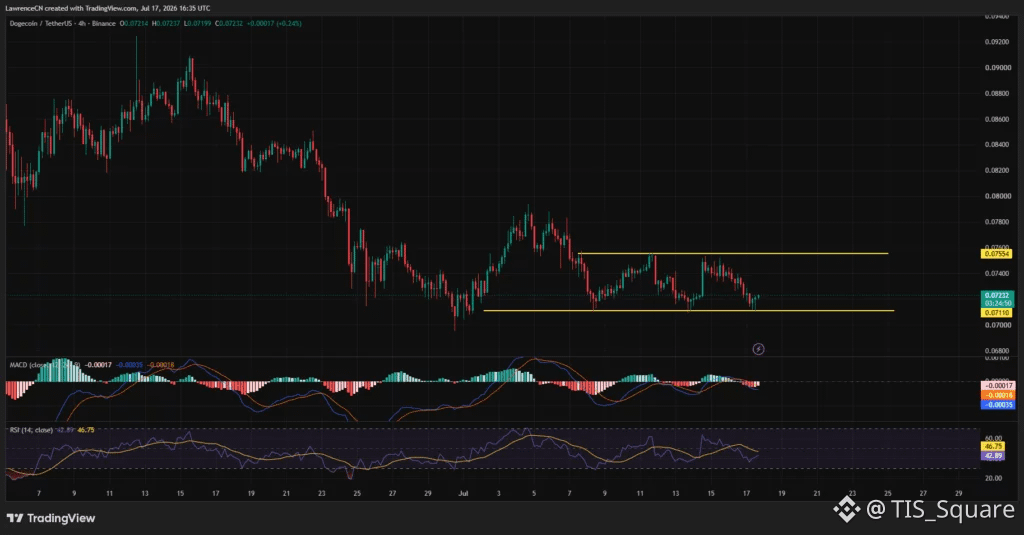
Task: Click the yellow 0.07110 price label
Action: [997, 313]
